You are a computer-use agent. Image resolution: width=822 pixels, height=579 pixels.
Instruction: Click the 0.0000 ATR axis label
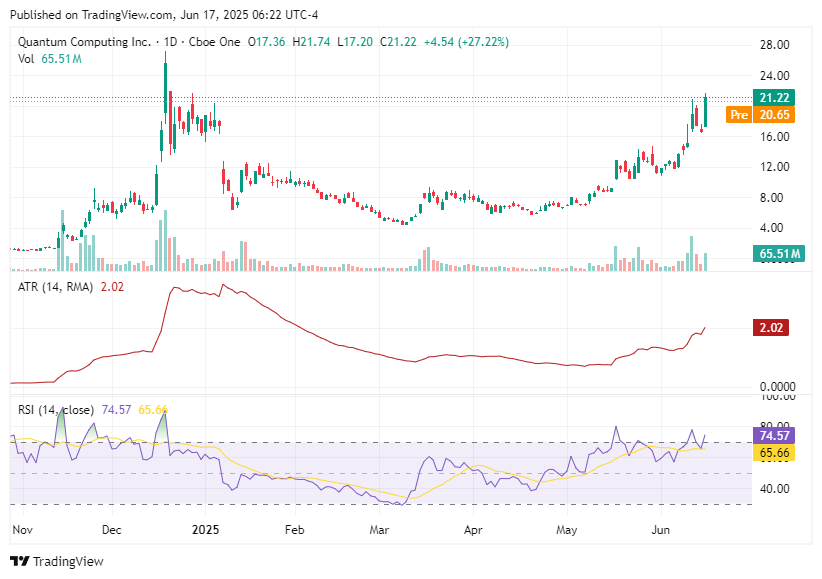point(777,387)
